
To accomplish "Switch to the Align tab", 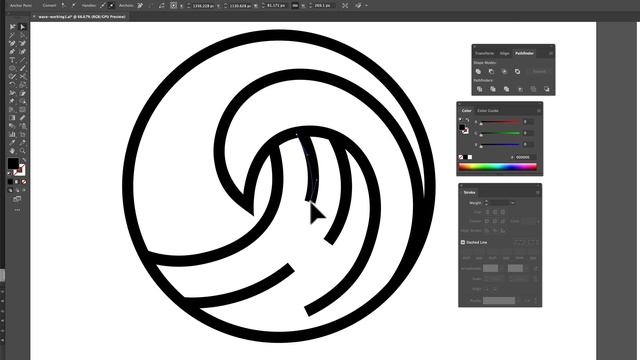I will pyautogui.click(x=504, y=53).
